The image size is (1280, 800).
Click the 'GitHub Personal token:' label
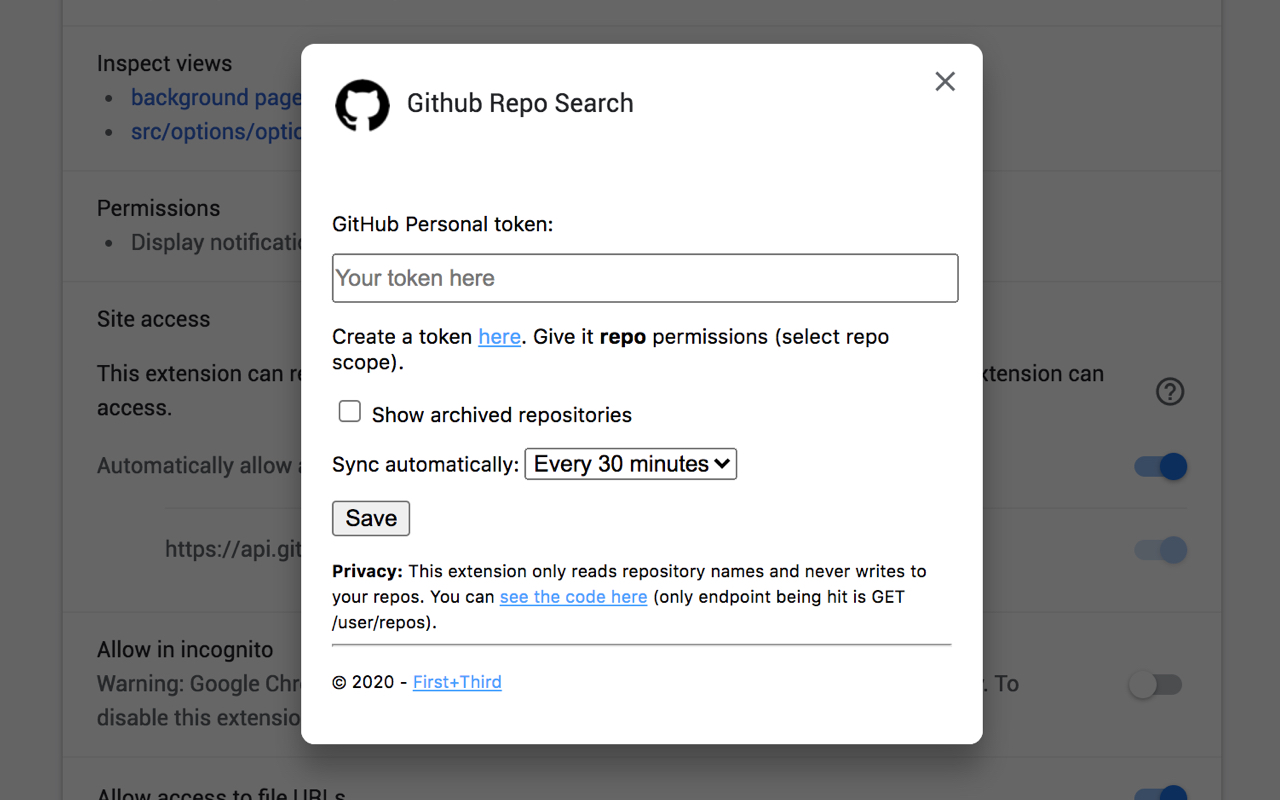click(x=443, y=224)
